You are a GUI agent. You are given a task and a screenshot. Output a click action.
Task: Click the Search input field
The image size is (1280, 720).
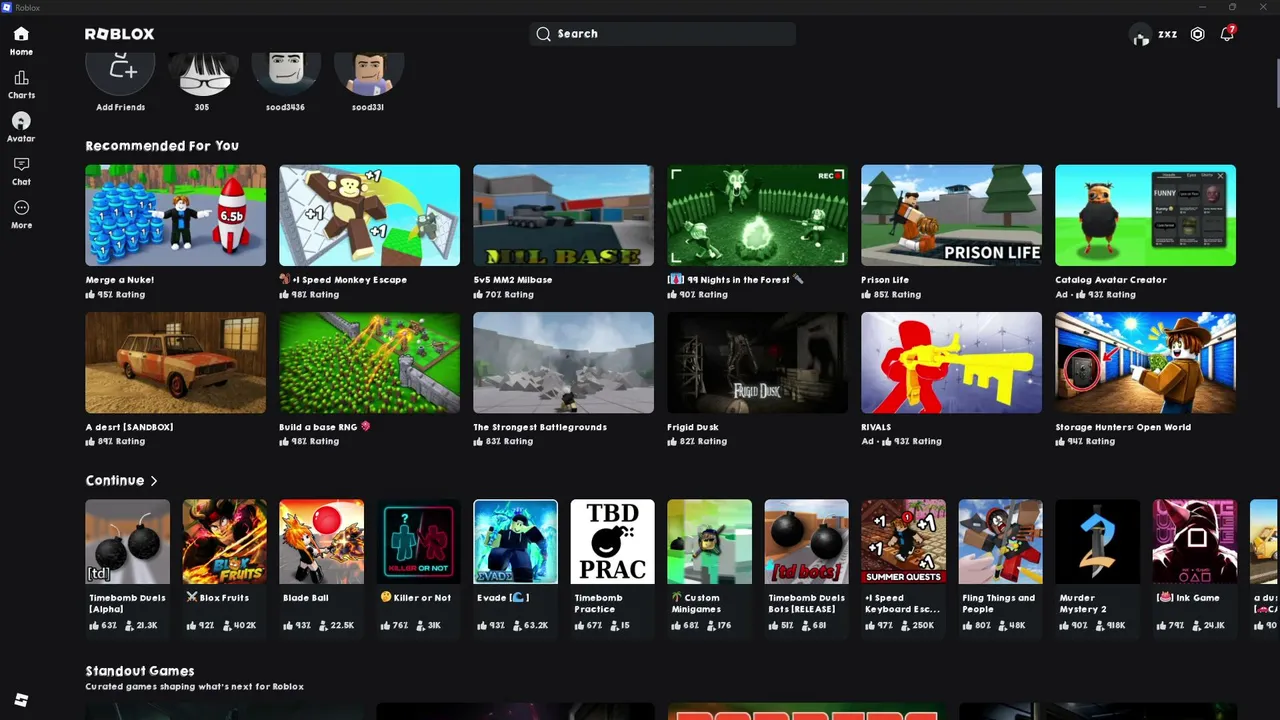[662, 34]
